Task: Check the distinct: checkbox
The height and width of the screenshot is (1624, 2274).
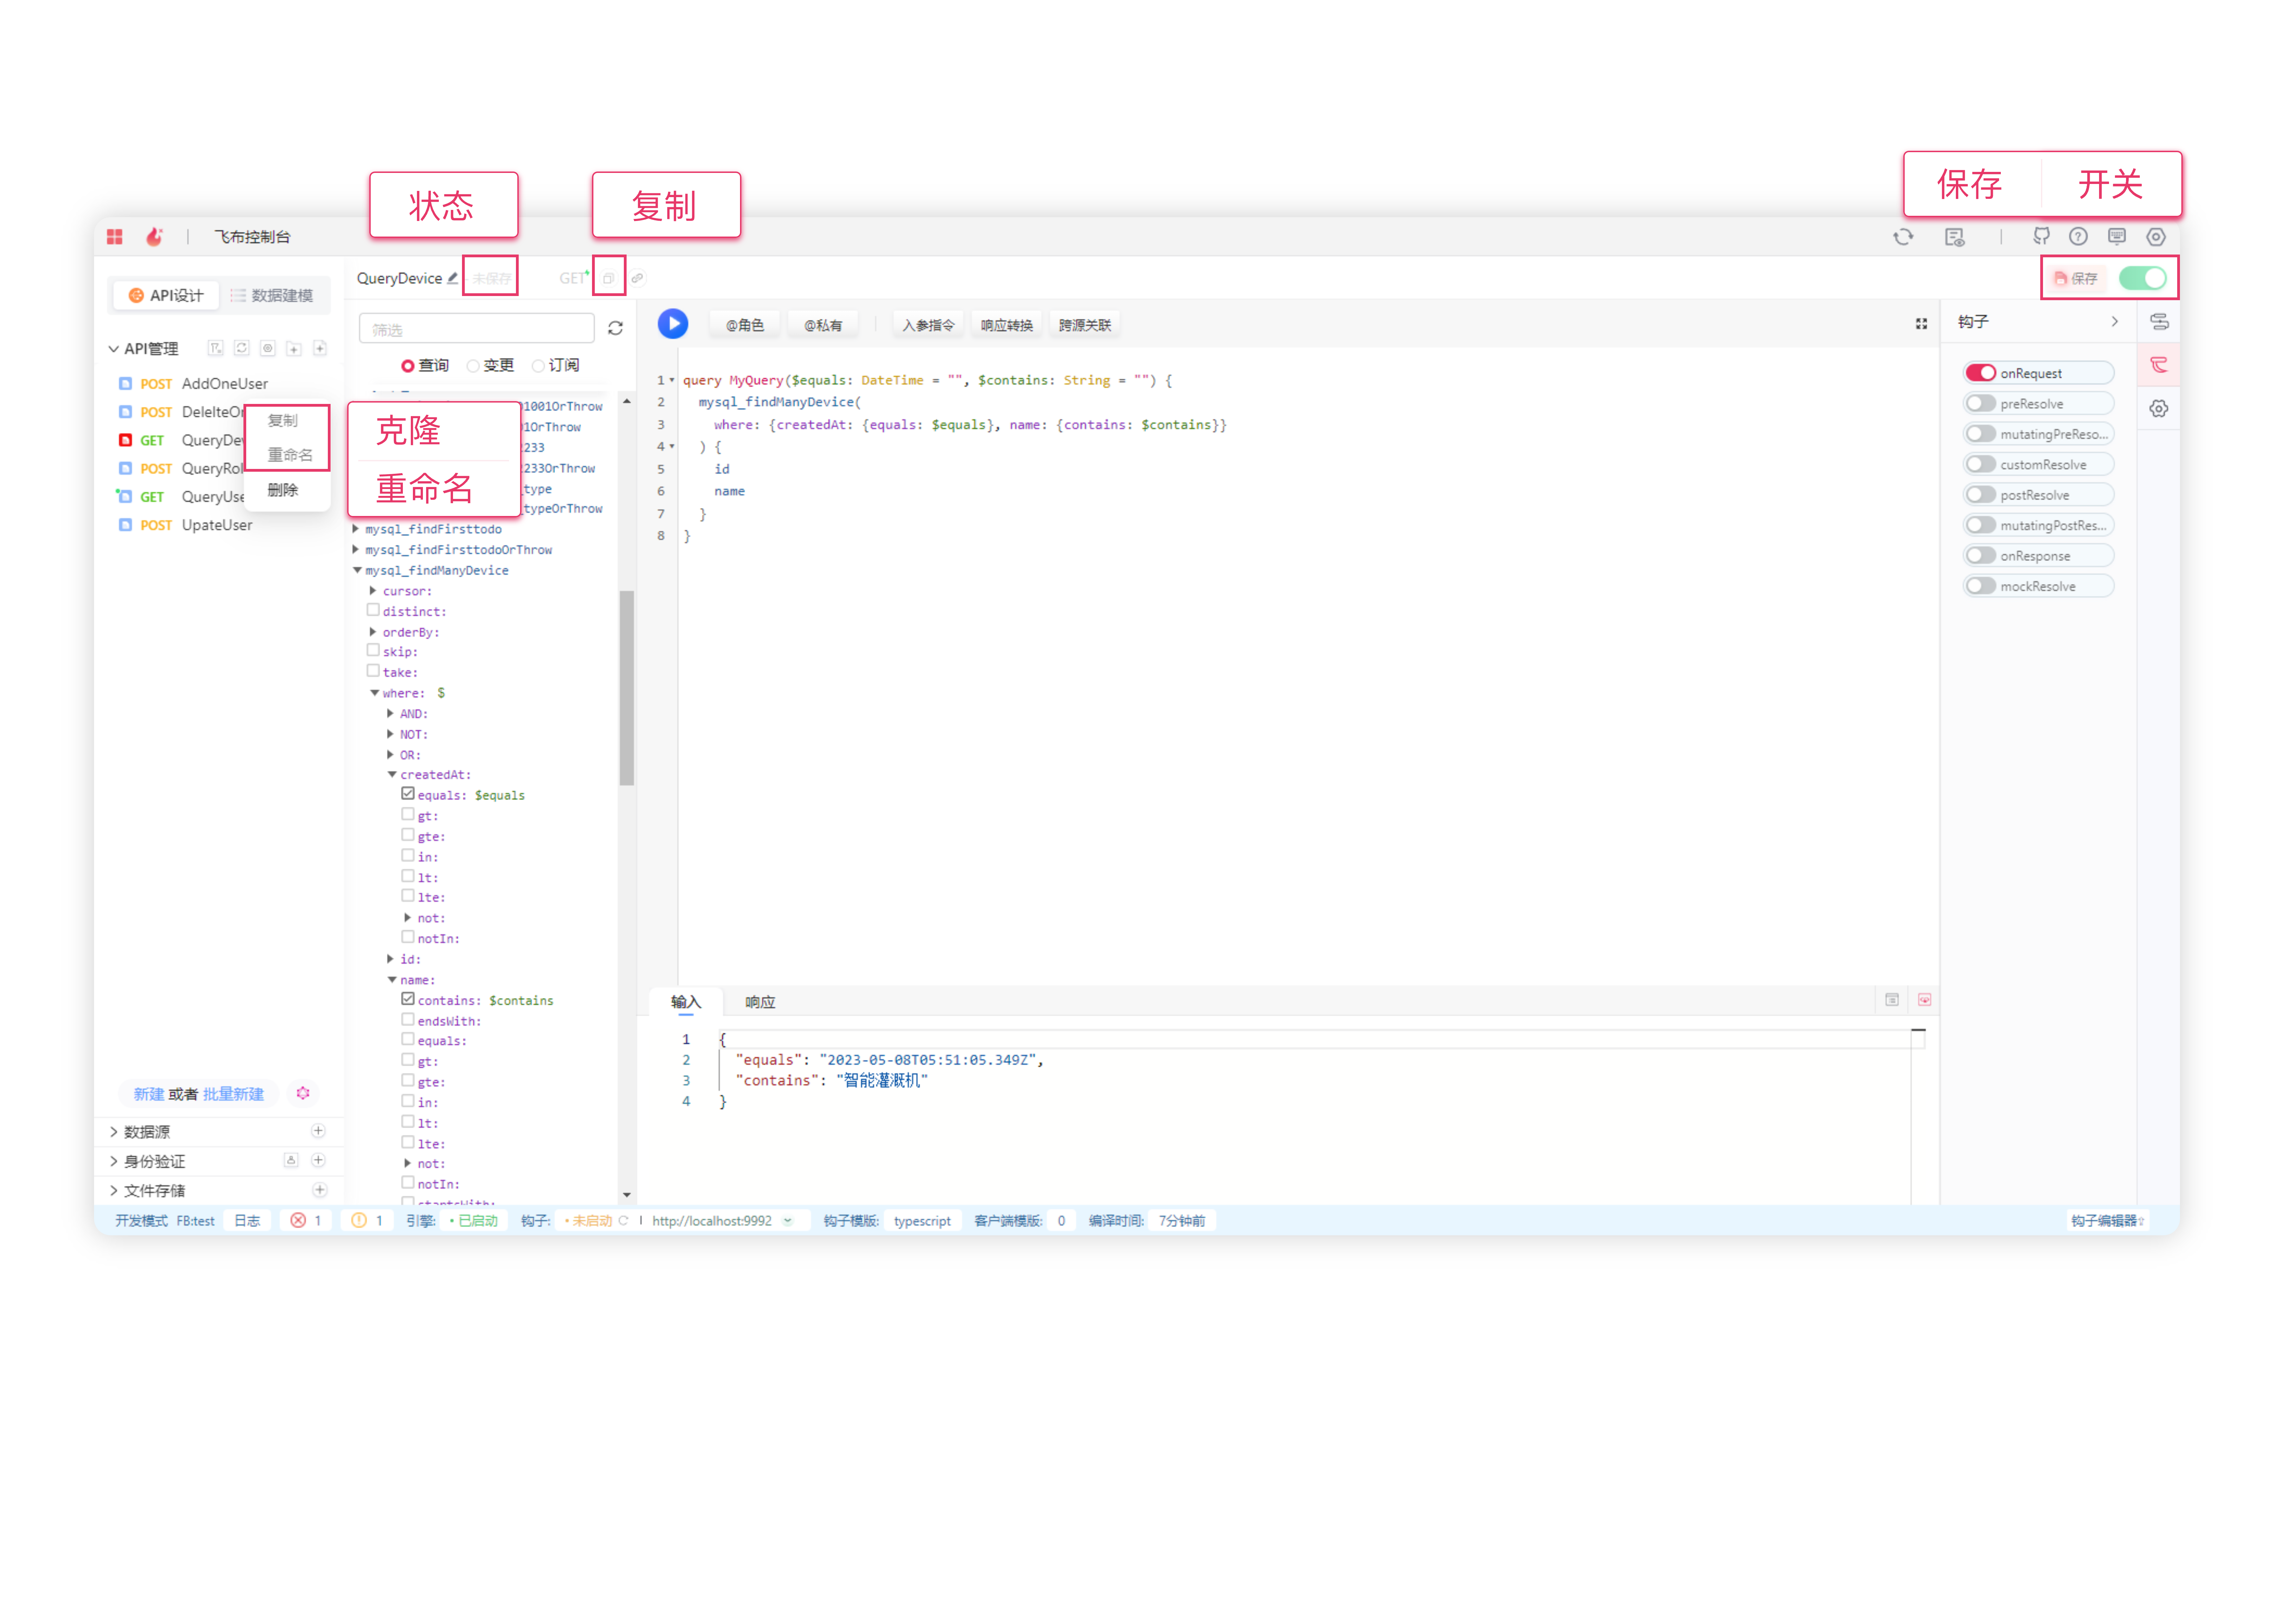Action: click(373, 610)
